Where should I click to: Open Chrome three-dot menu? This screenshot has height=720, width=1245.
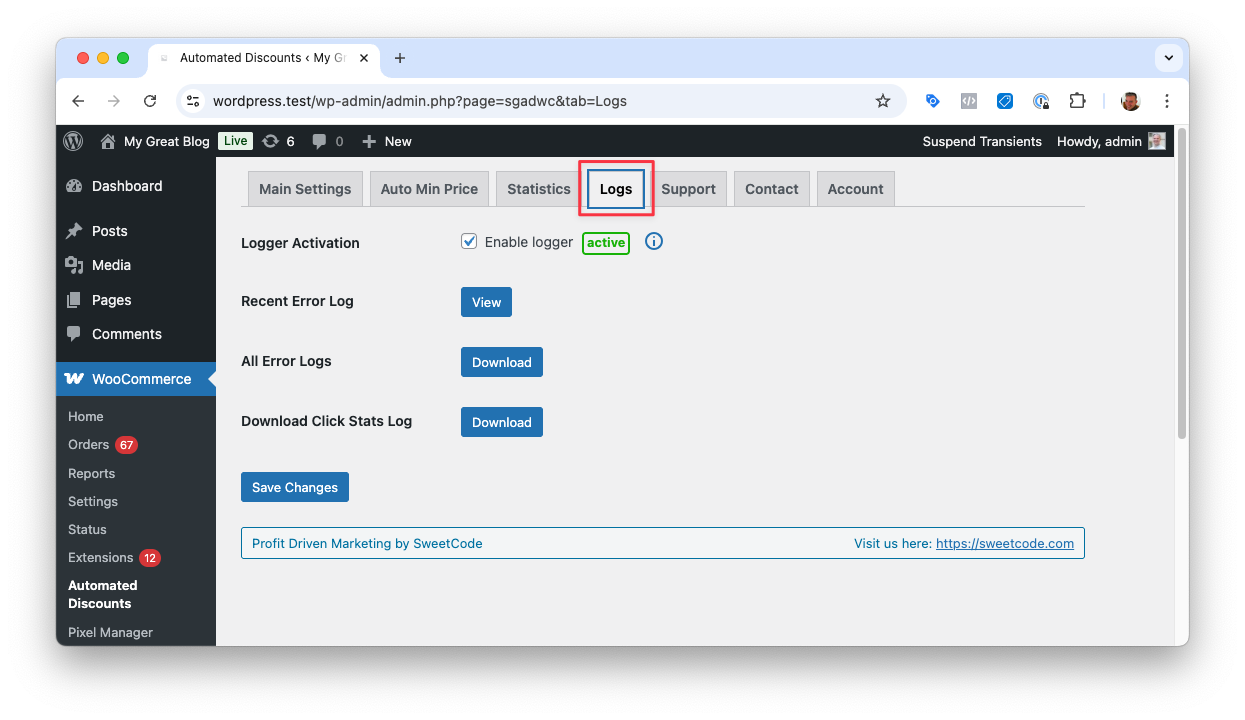1167,100
